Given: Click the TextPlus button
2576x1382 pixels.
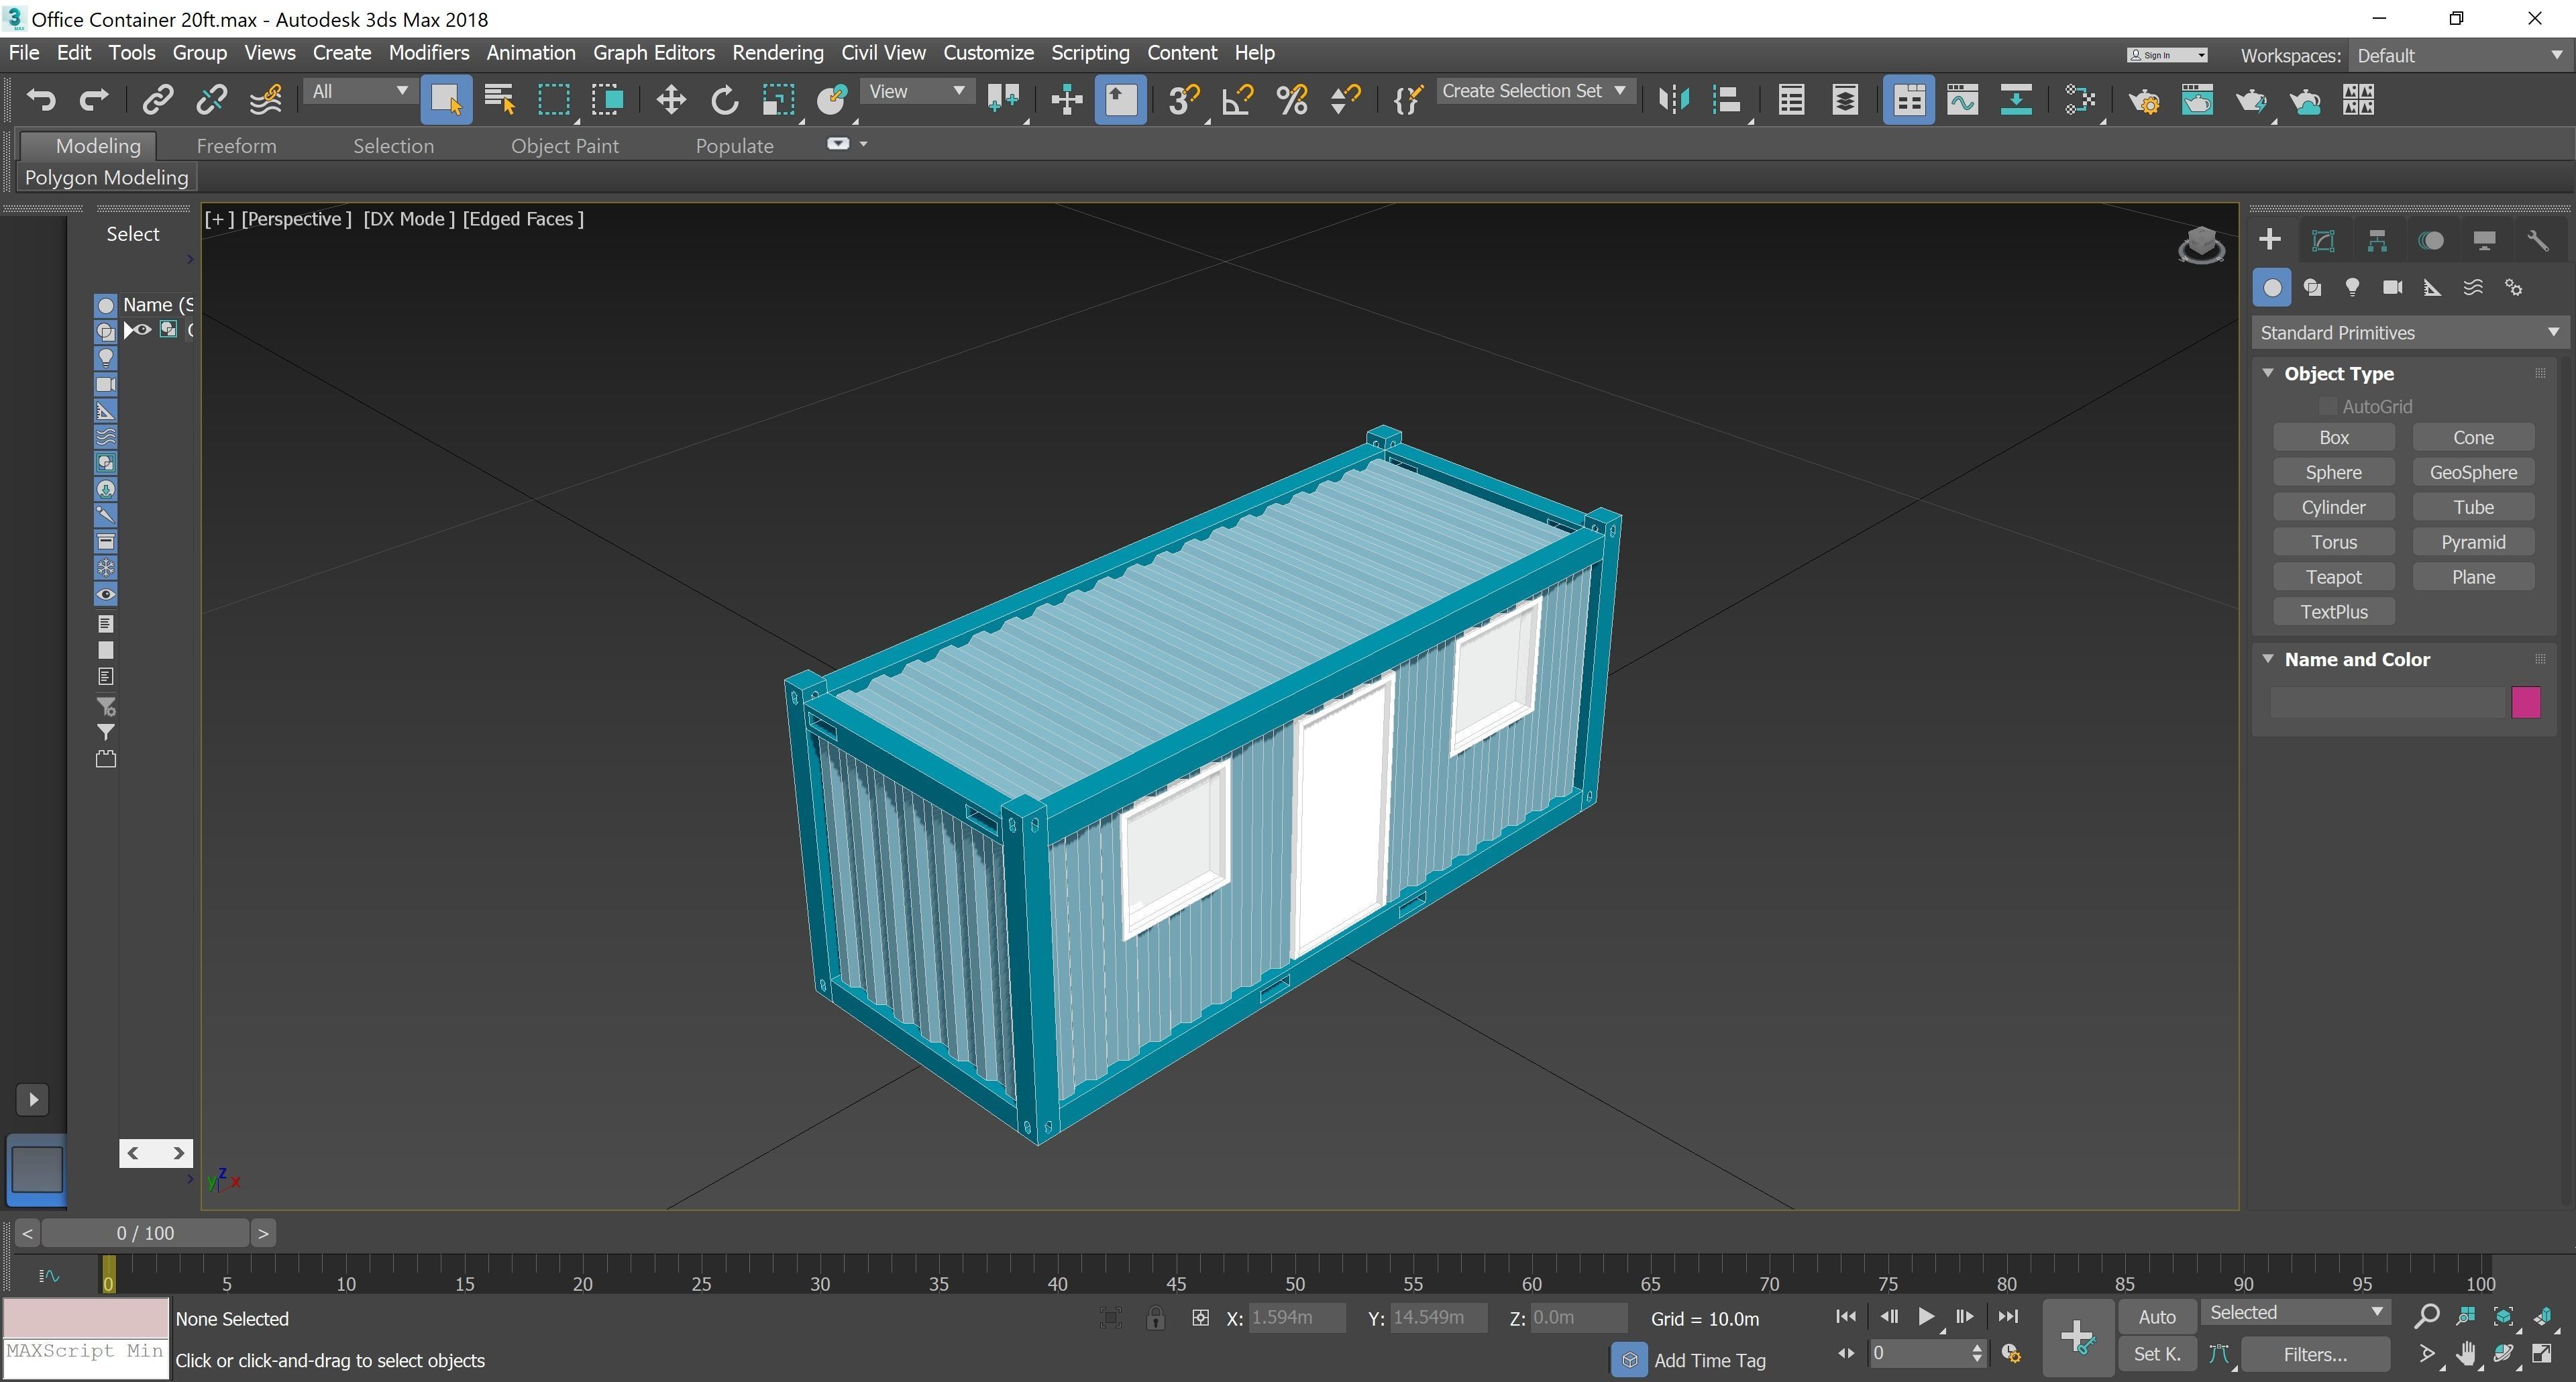Looking at the screenshot, I should click(x=2333, y=612).
